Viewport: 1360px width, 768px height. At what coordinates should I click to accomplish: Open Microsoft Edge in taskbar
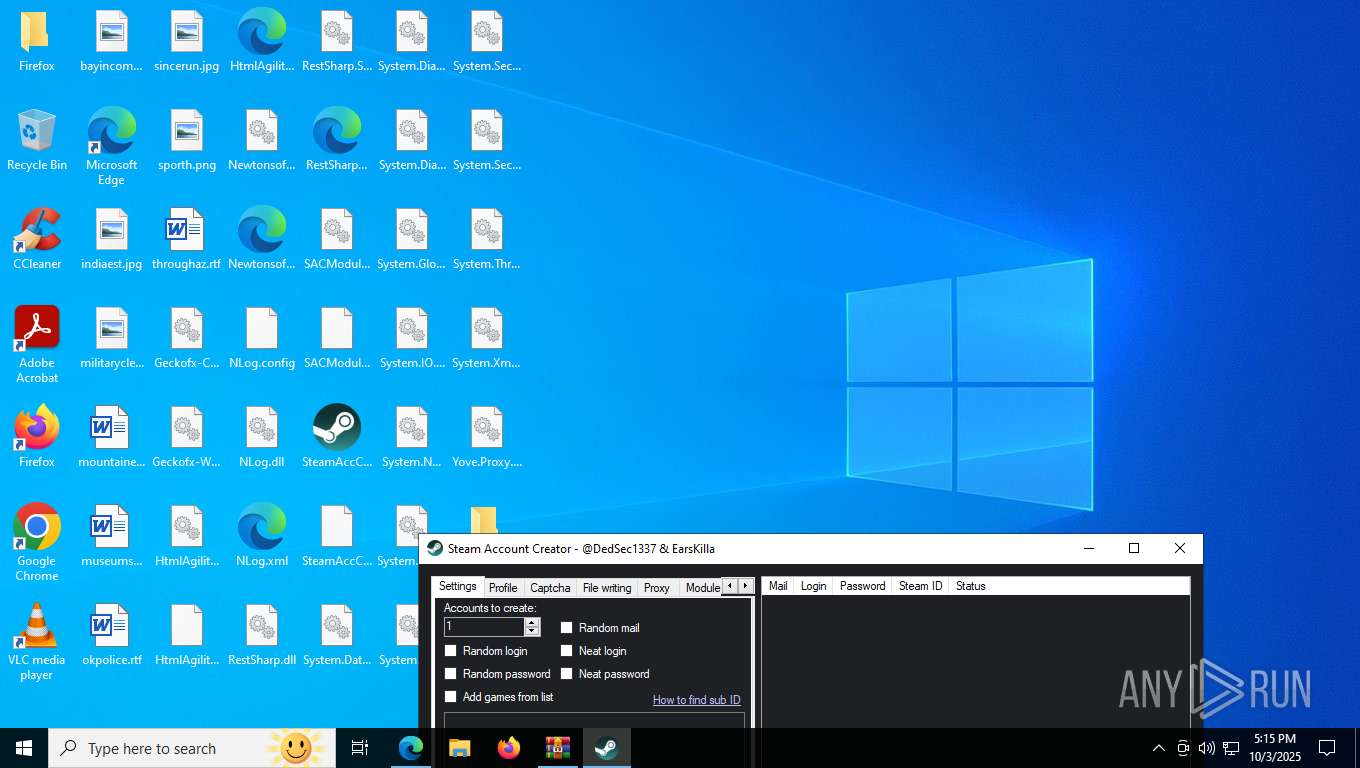pos(411,748)
